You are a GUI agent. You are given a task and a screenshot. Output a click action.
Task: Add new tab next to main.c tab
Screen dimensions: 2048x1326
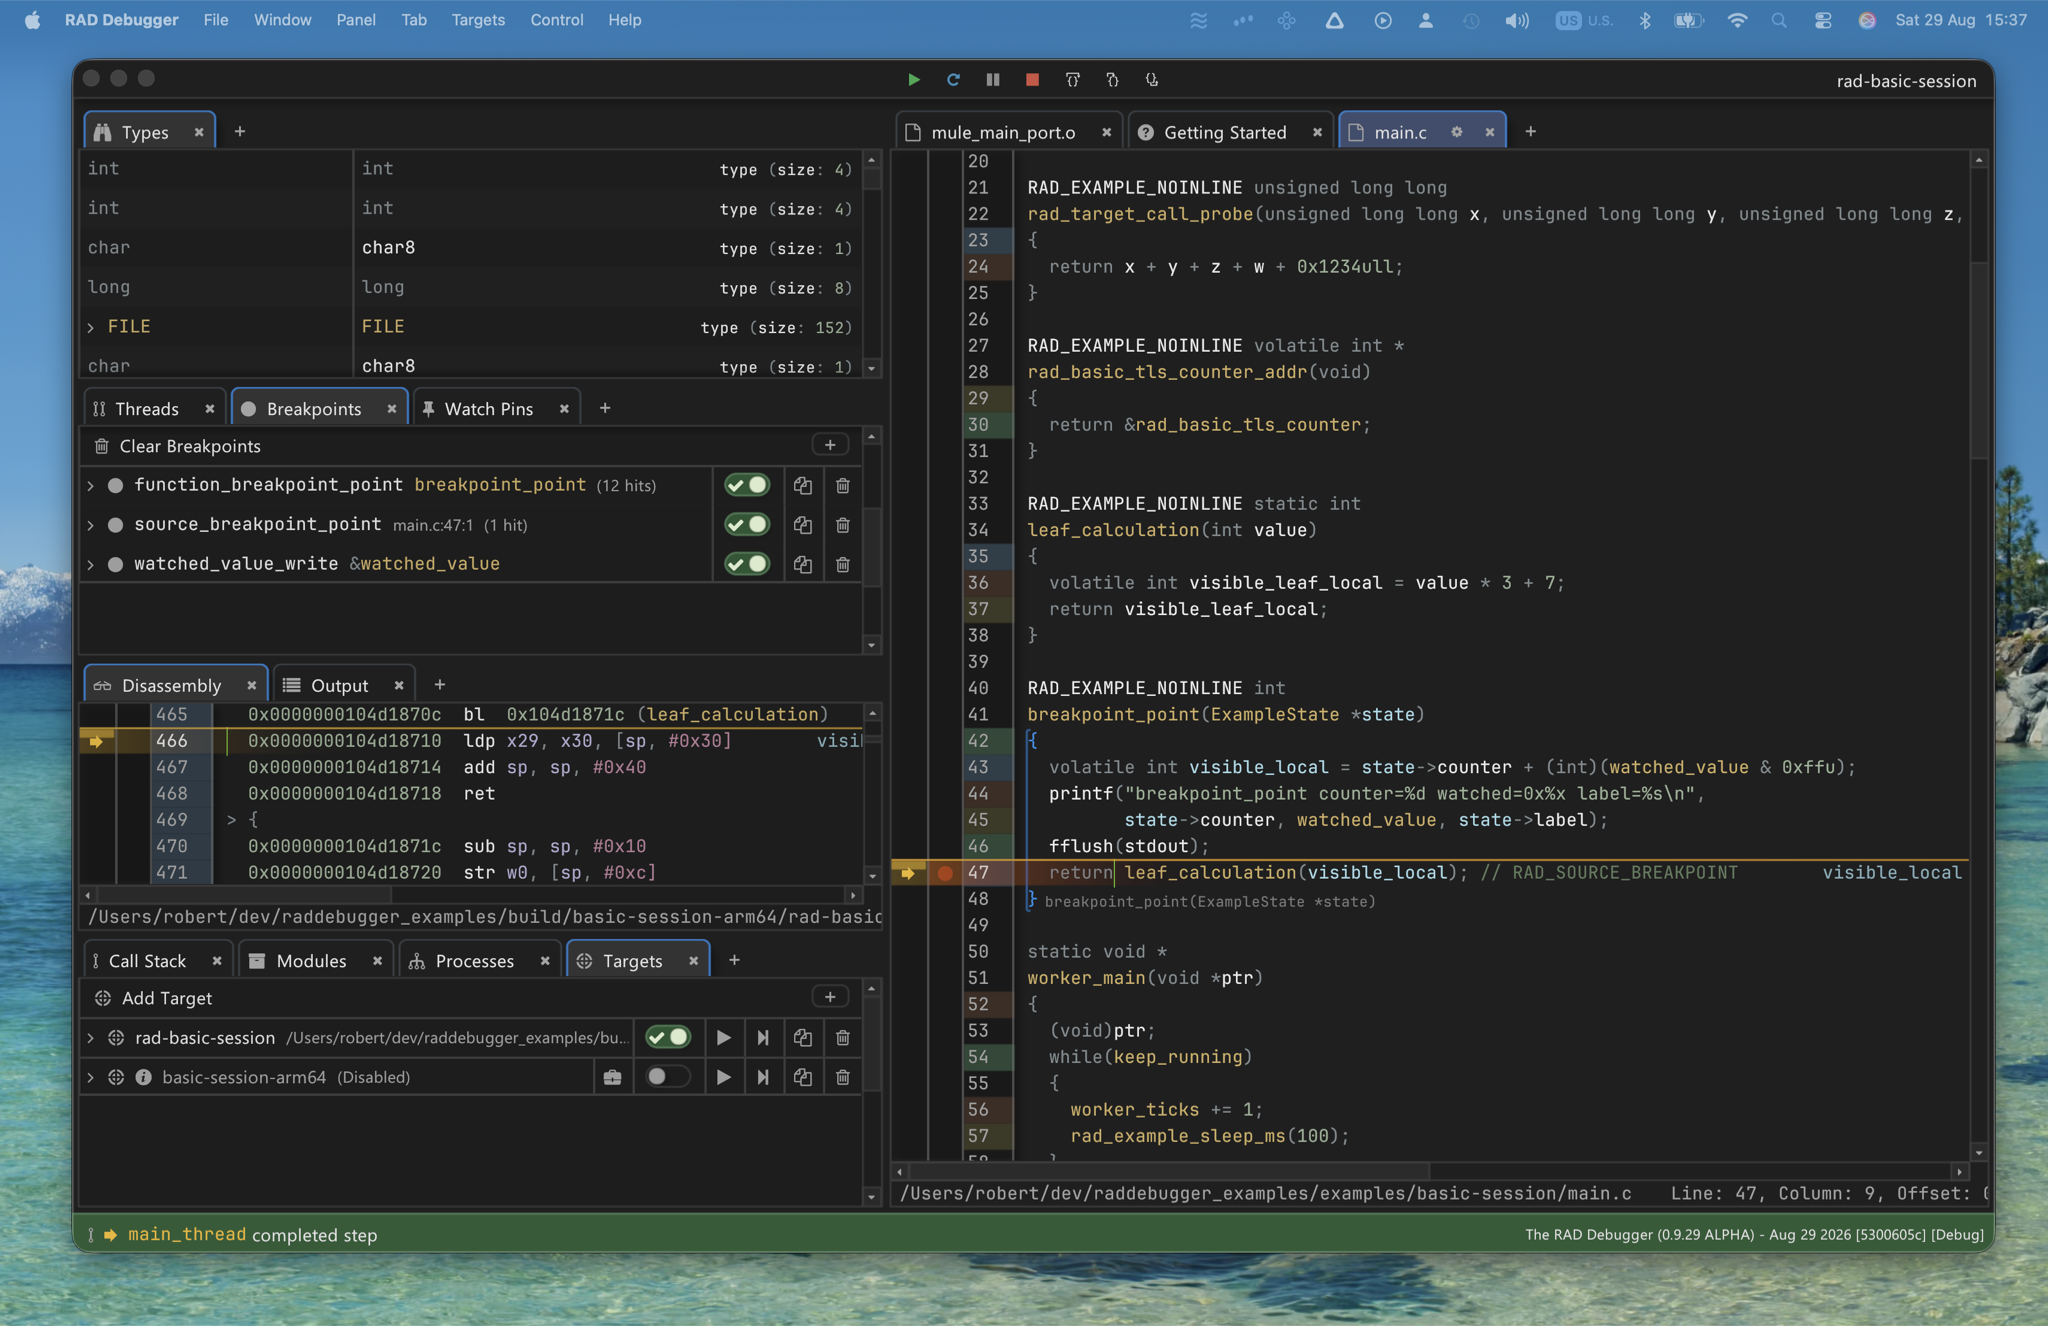(x=1530, y=131)
